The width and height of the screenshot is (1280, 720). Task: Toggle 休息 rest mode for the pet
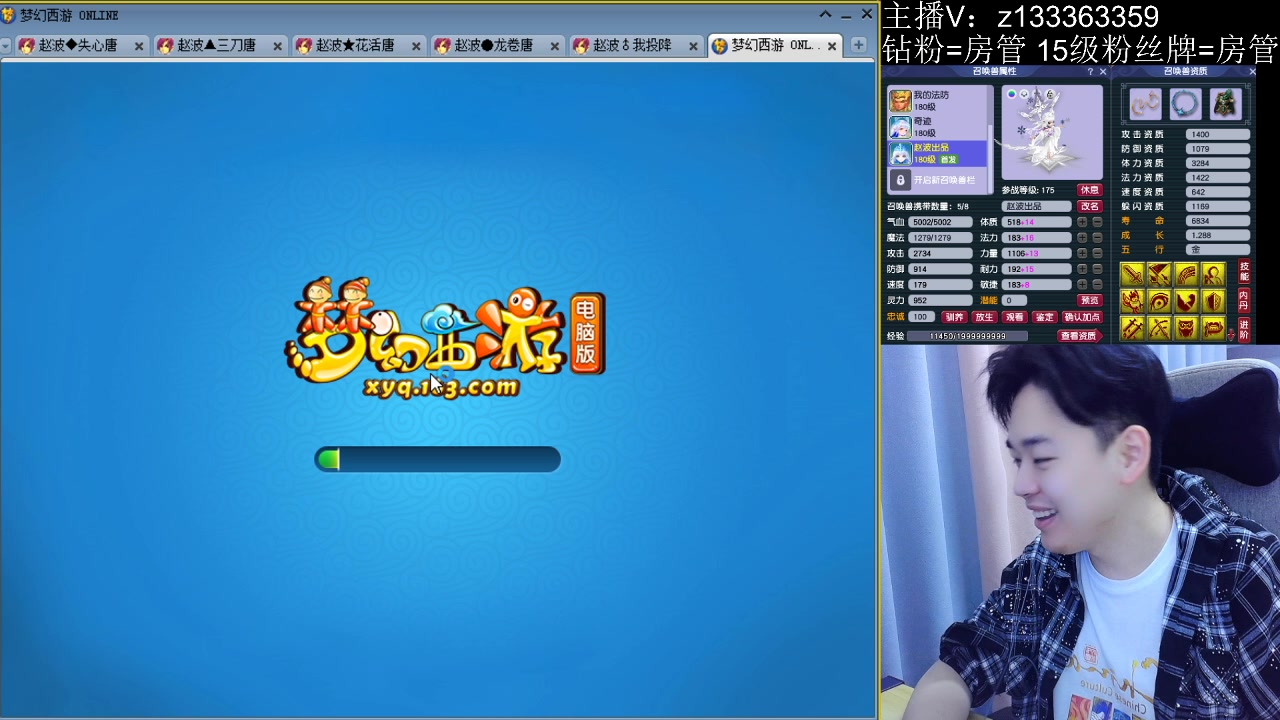point(1089,189)
